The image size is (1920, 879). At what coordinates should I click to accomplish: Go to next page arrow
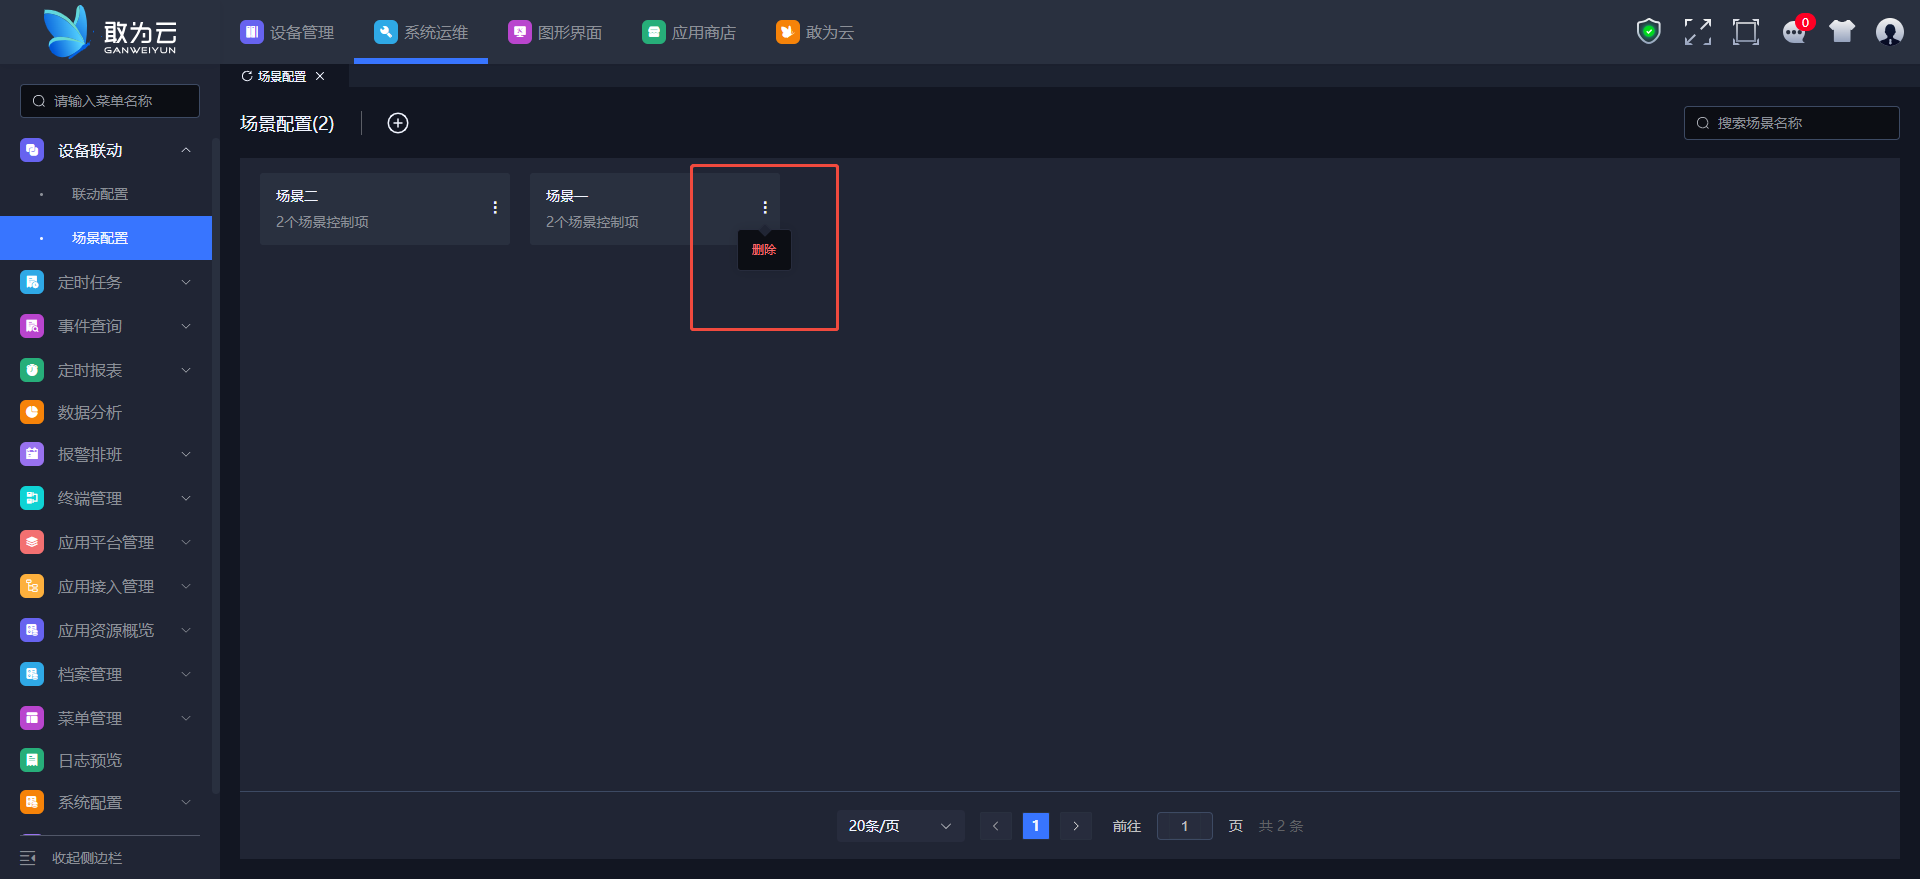click(1076, 826)
